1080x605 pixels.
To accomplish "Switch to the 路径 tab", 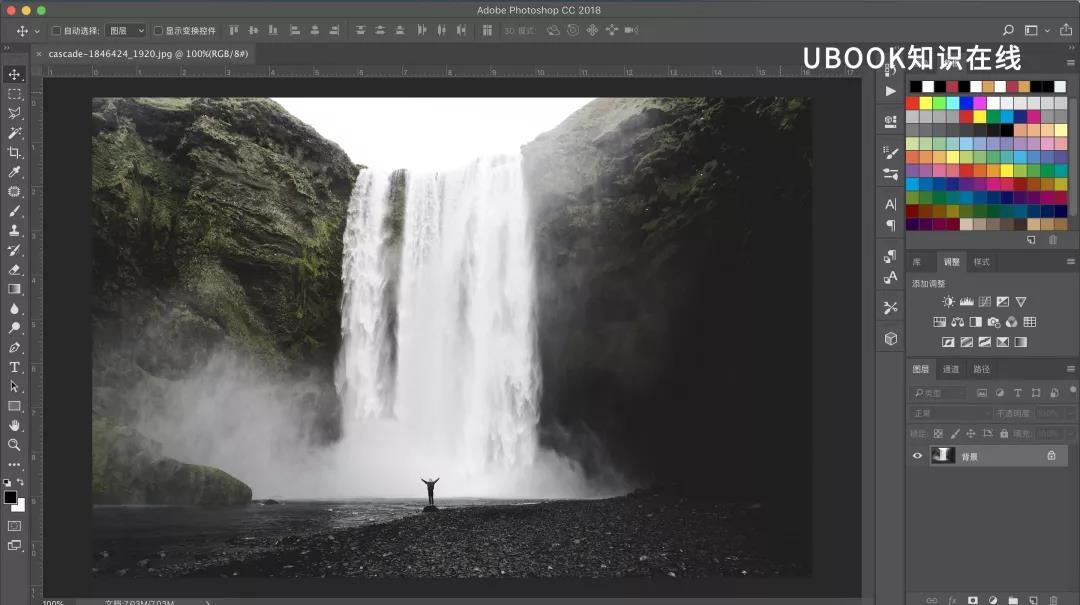I will [982, 369].
